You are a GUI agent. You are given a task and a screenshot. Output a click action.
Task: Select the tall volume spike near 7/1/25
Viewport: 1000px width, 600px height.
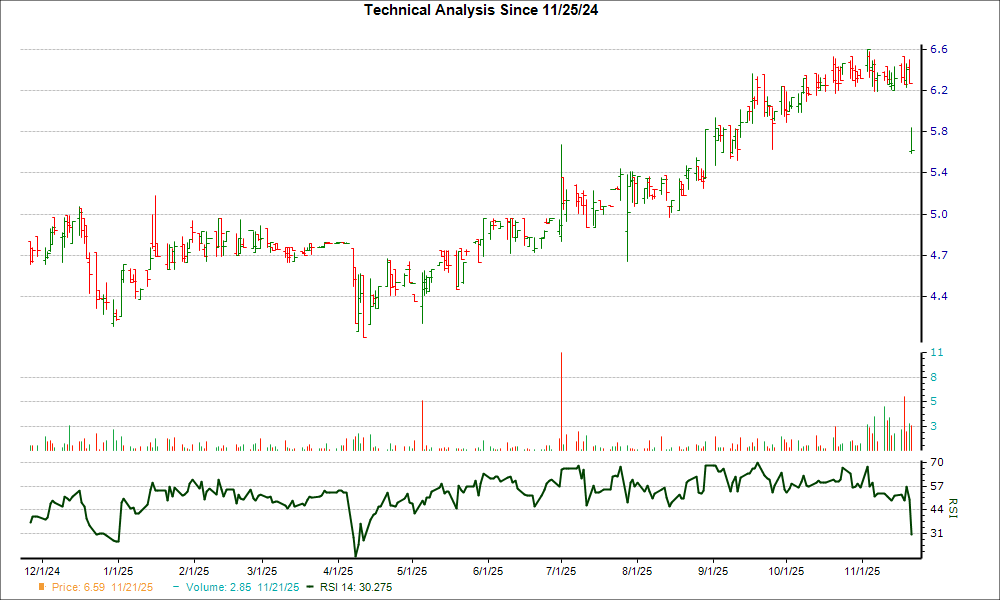[x=560, y=400]
